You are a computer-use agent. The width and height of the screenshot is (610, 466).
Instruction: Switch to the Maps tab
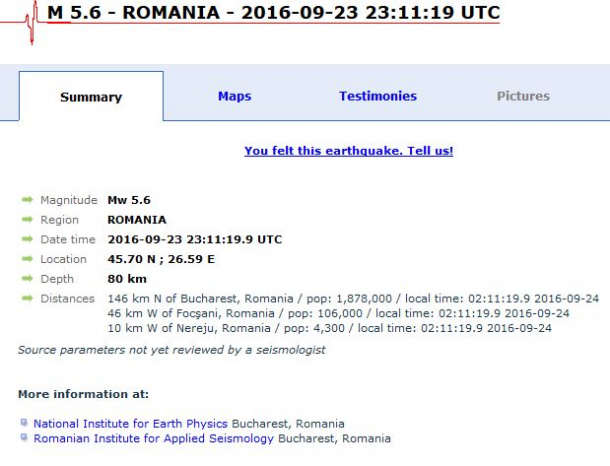[235, 96]
